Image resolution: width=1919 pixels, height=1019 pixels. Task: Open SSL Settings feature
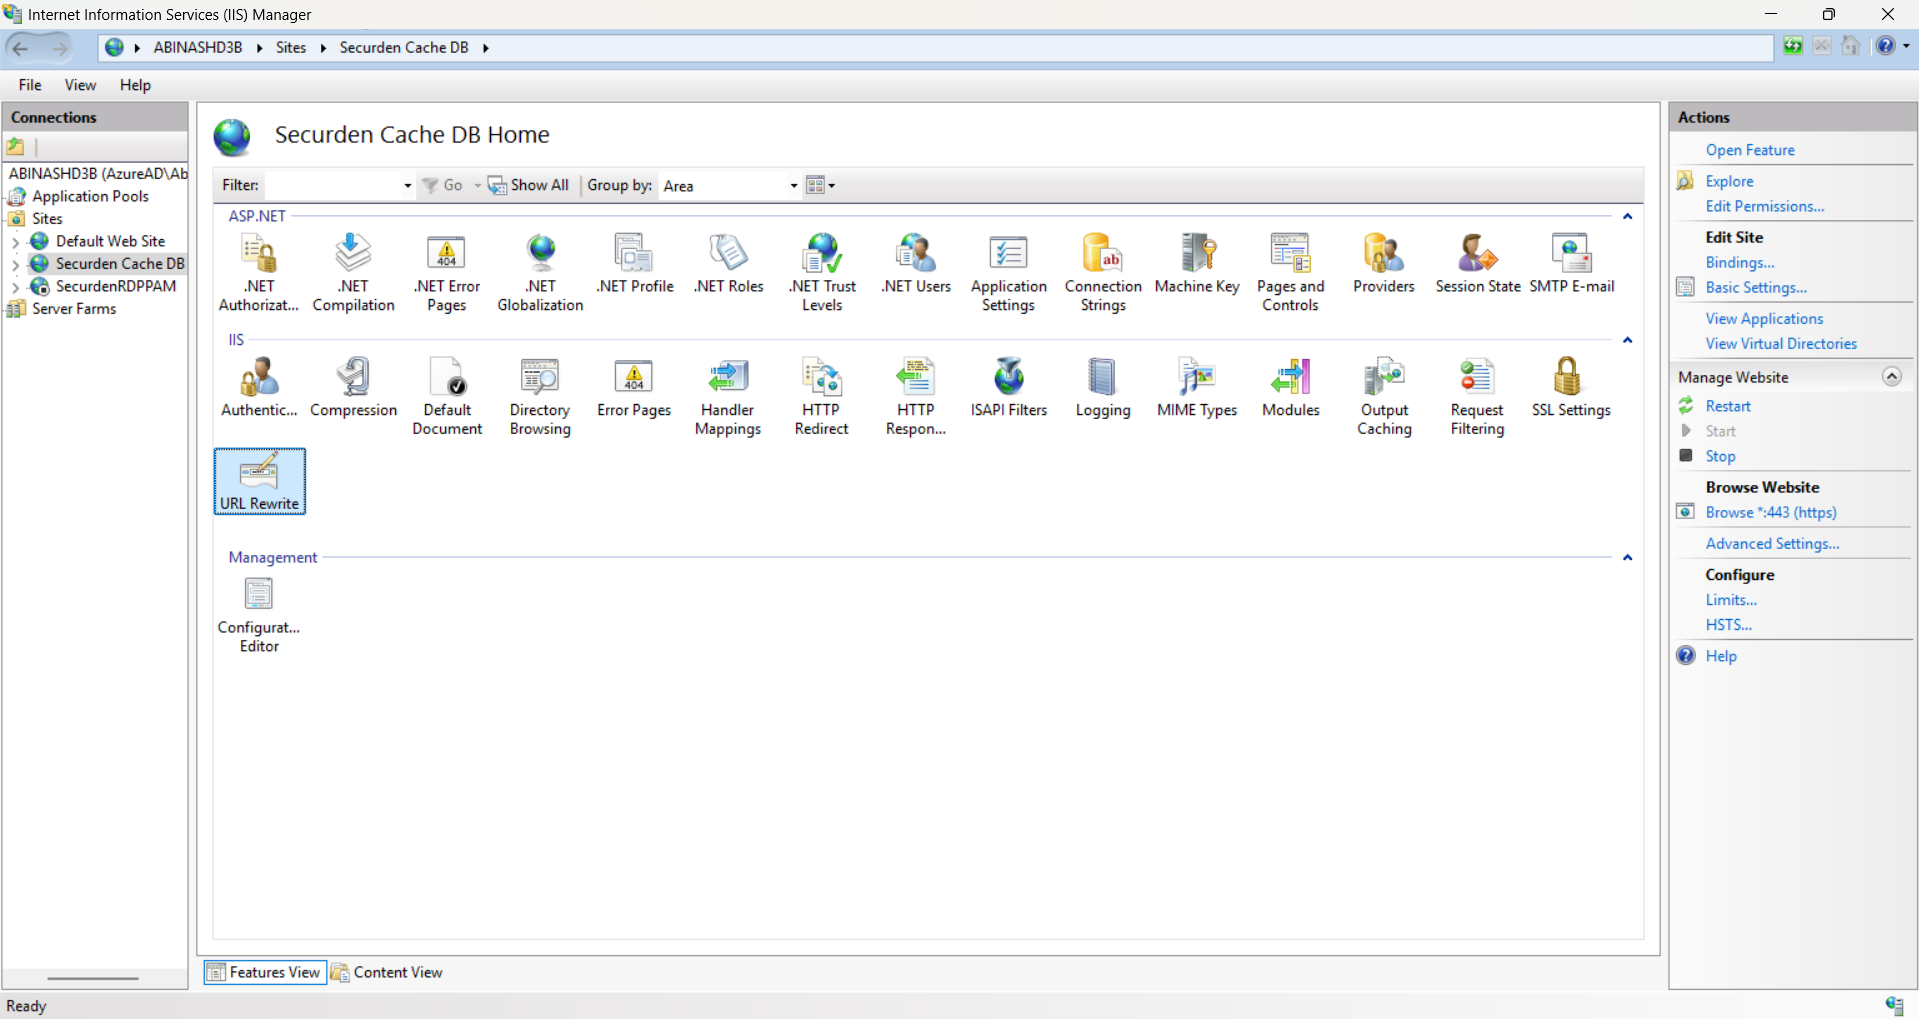tap(1571, 388)
